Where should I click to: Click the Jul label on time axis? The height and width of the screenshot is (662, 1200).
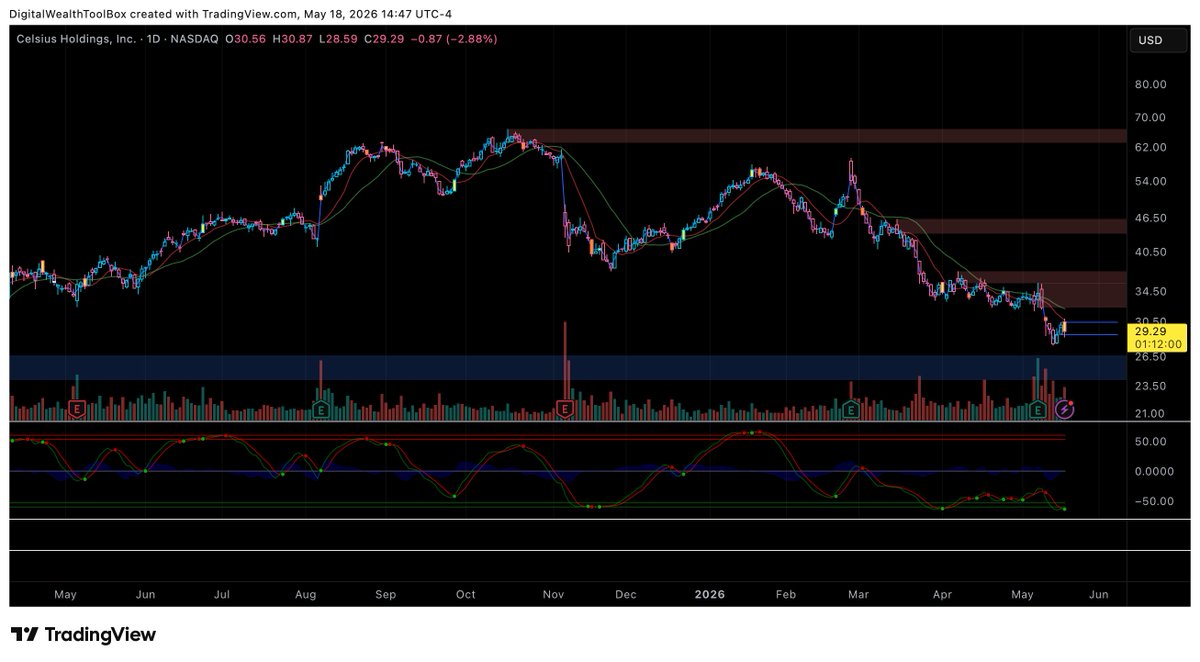point(222,595)
